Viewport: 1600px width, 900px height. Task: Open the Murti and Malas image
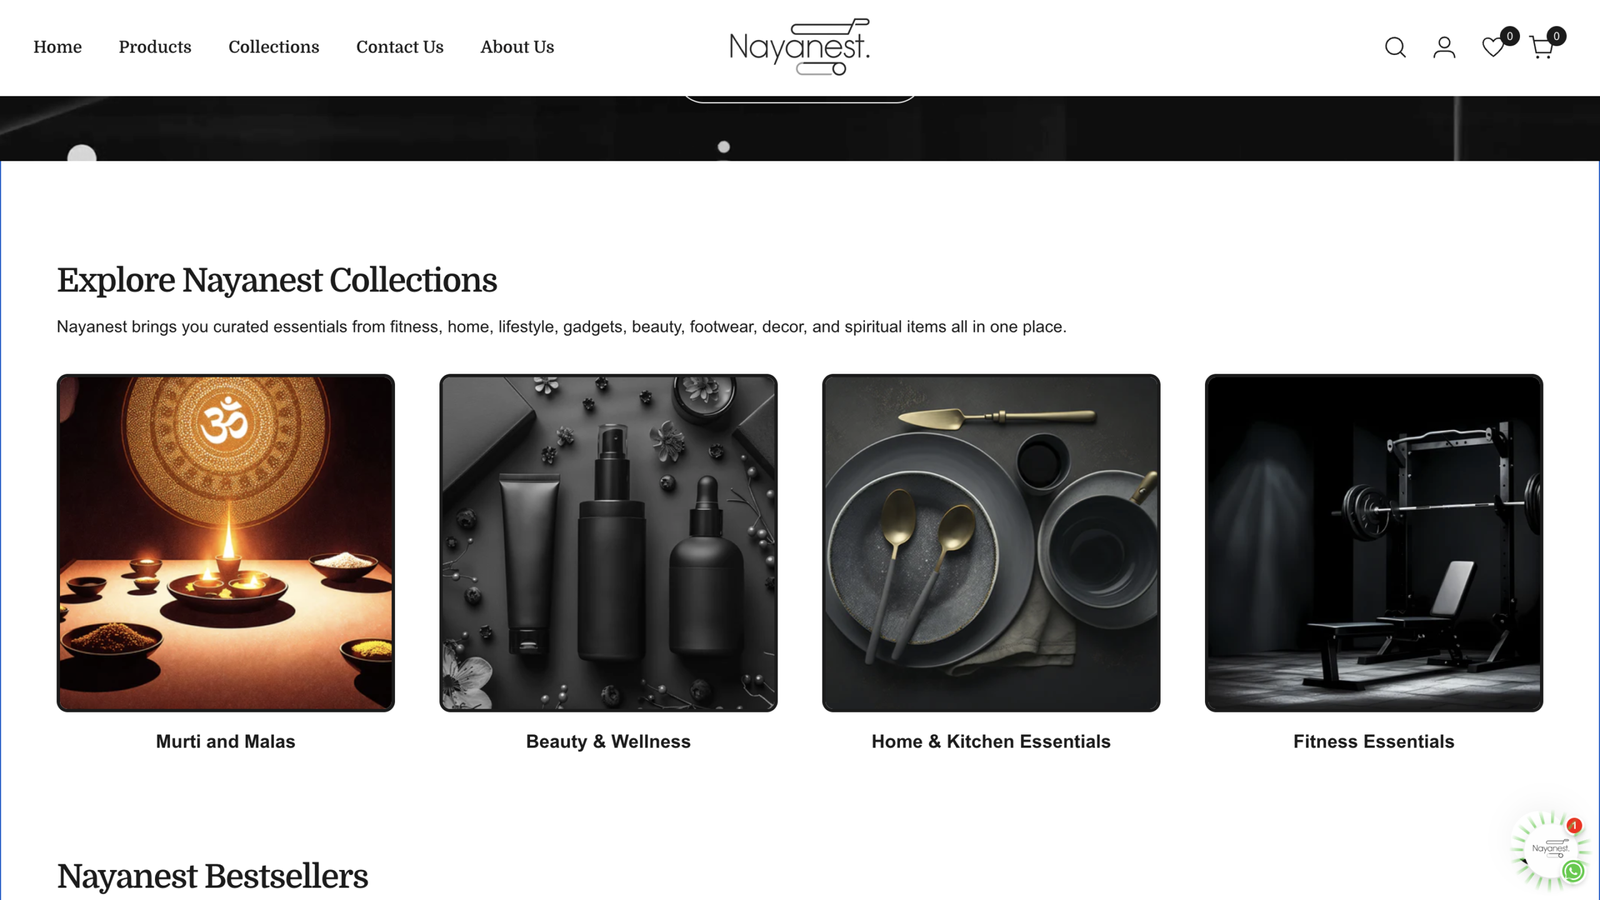click(x=226, y=543)
